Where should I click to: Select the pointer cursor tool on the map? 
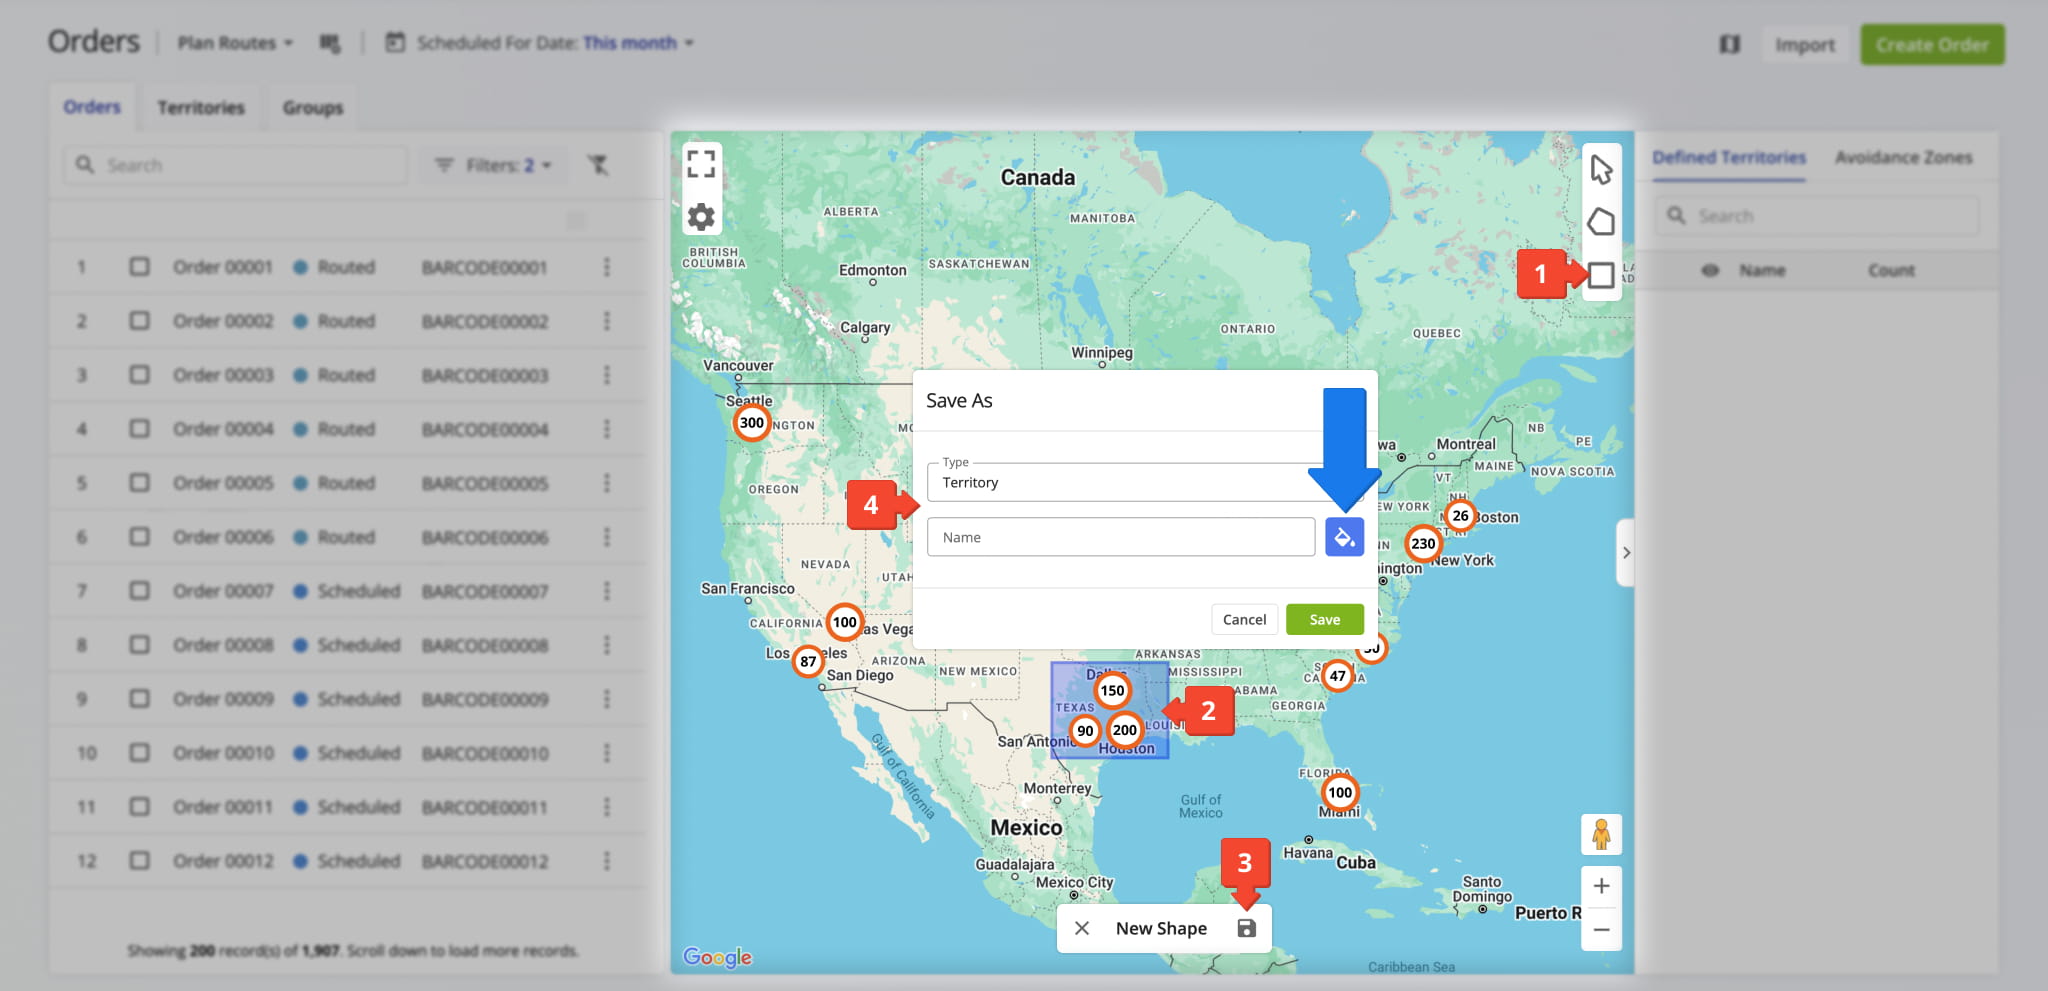tap(1601, 170)
